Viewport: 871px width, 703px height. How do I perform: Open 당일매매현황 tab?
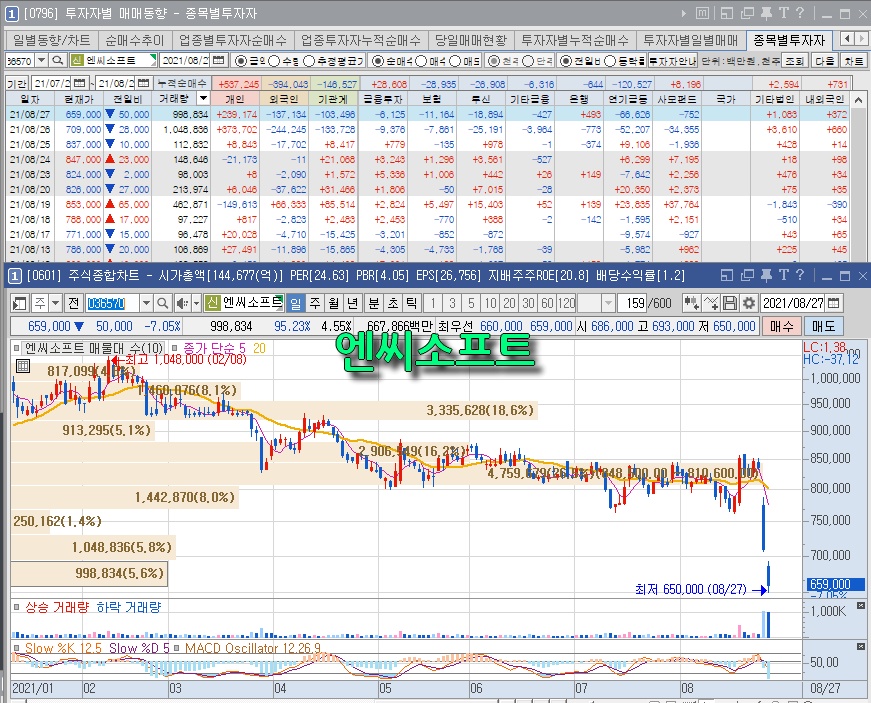[470, 40]
